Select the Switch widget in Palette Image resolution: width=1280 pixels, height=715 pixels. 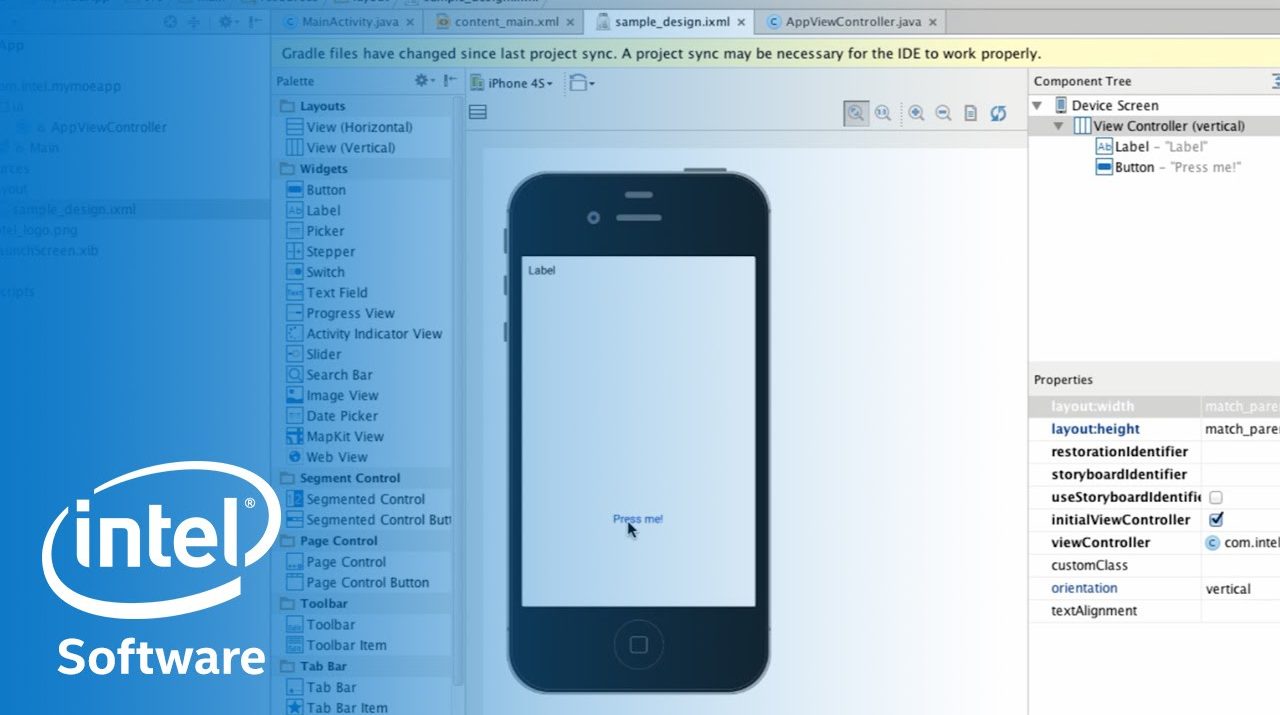pos(325,272)
